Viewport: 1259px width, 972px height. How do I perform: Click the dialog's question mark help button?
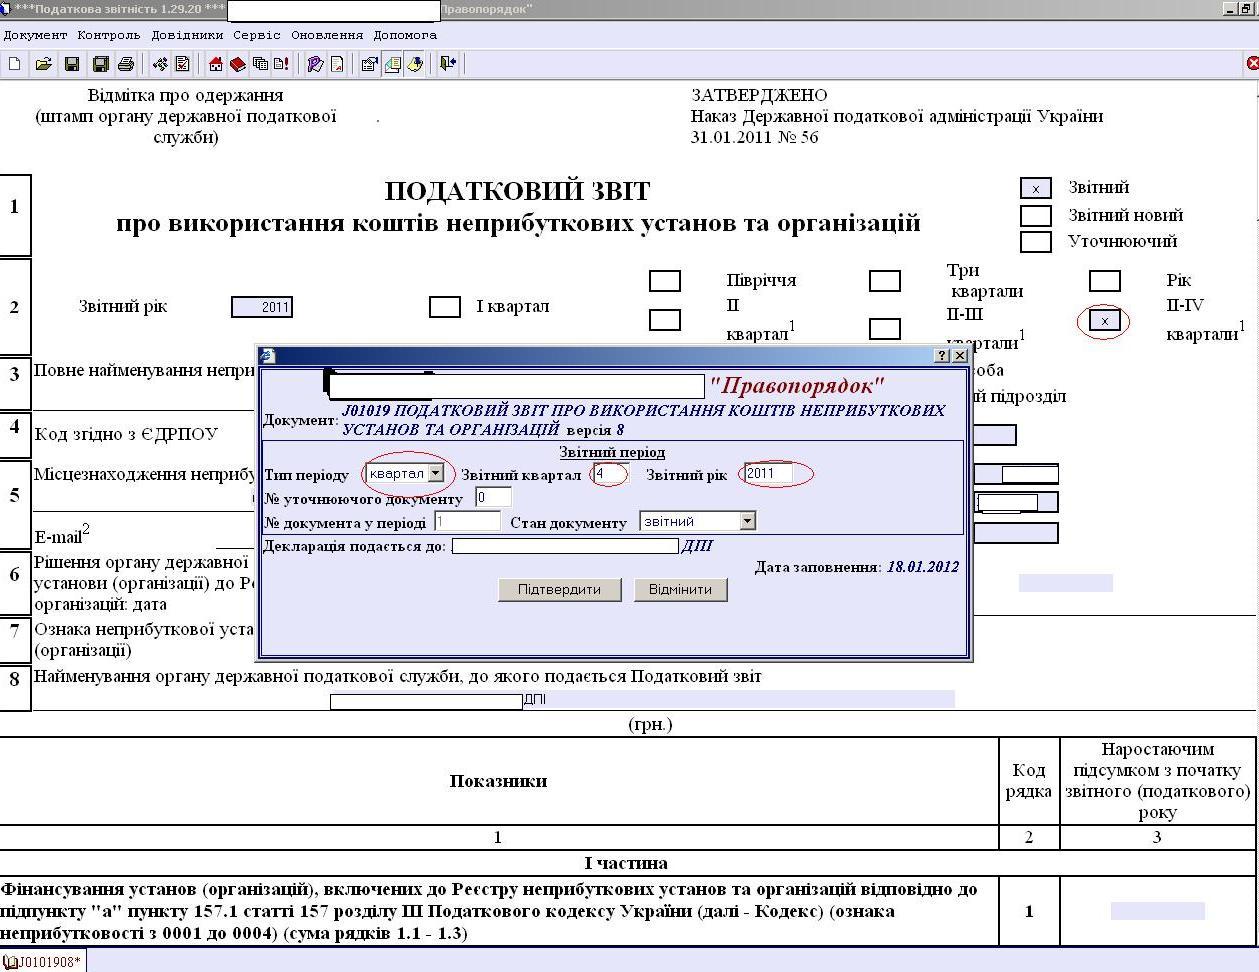click(x=942, y=355)
